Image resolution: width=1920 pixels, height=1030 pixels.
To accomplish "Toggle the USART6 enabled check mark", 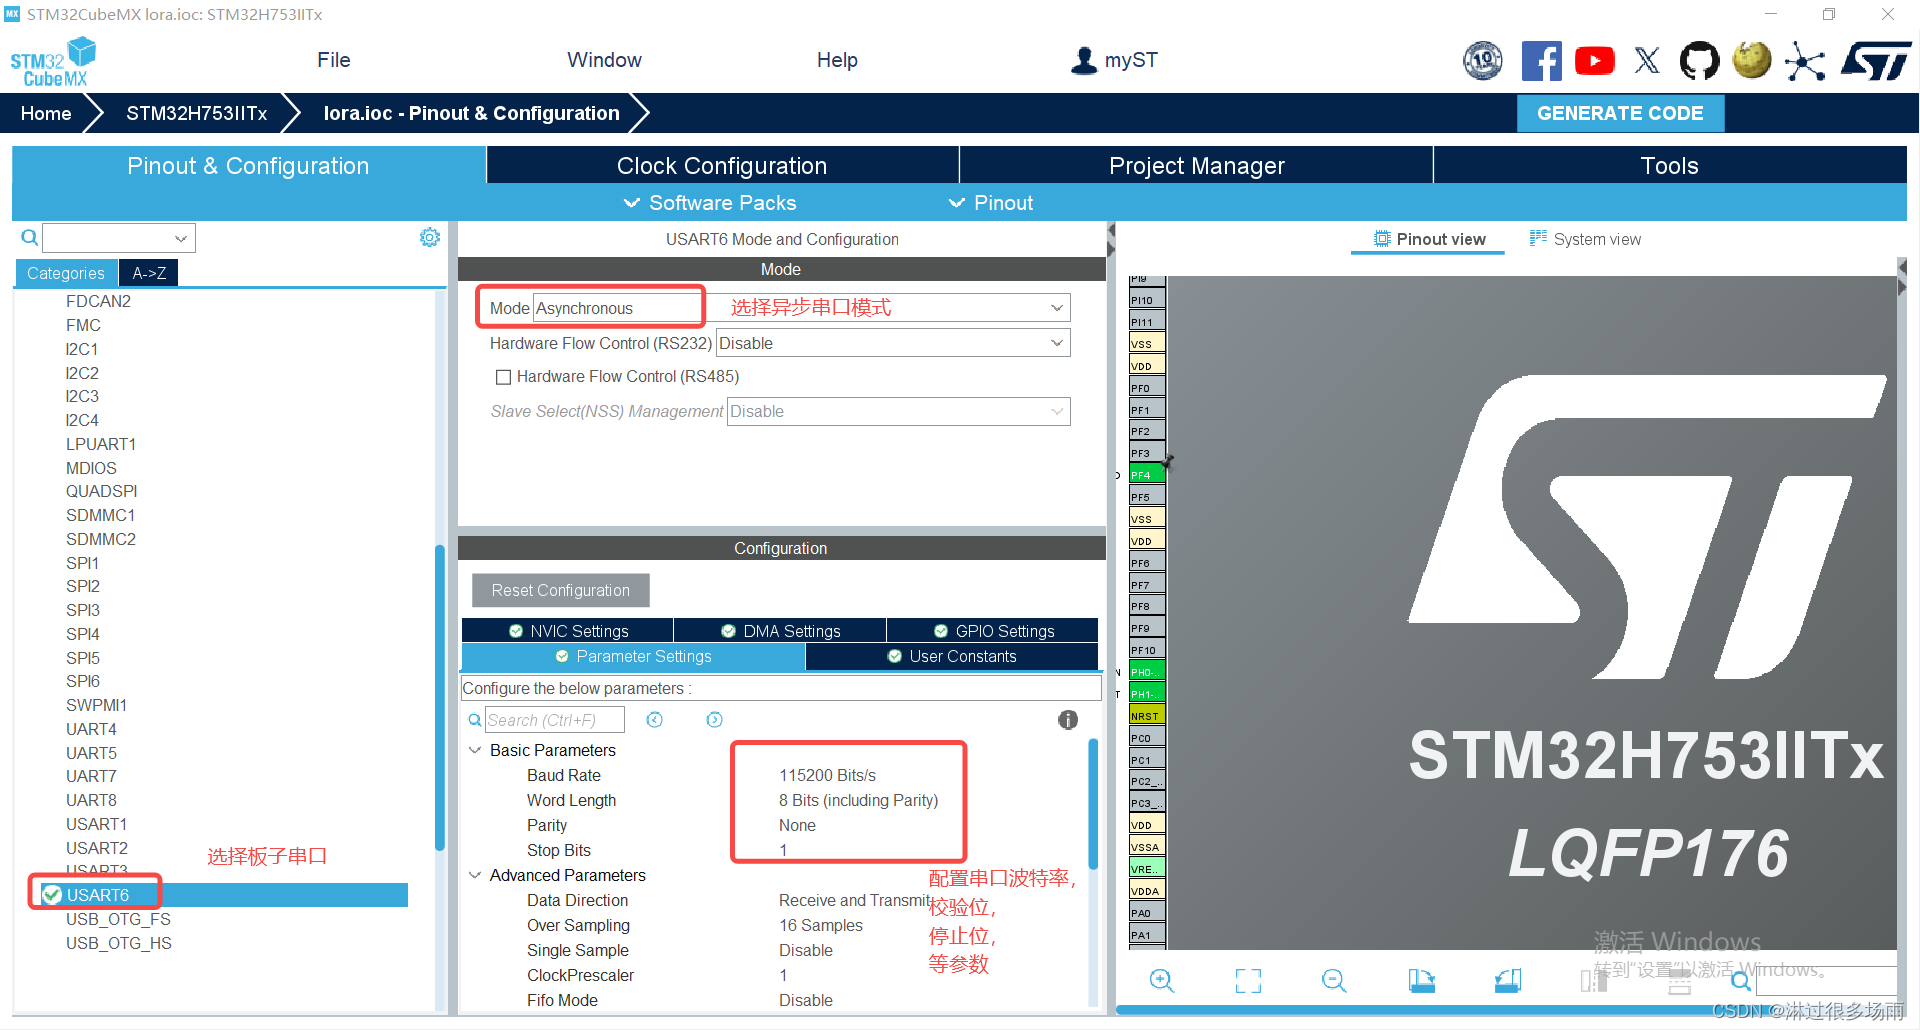I will [x=52, y=894].
